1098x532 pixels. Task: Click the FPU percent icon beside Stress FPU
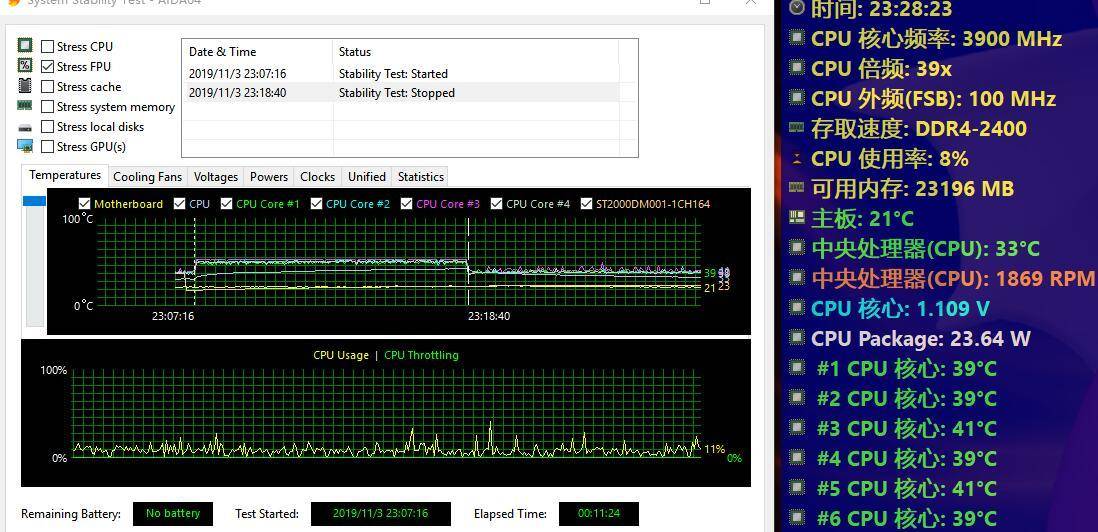tap(25, 66)
